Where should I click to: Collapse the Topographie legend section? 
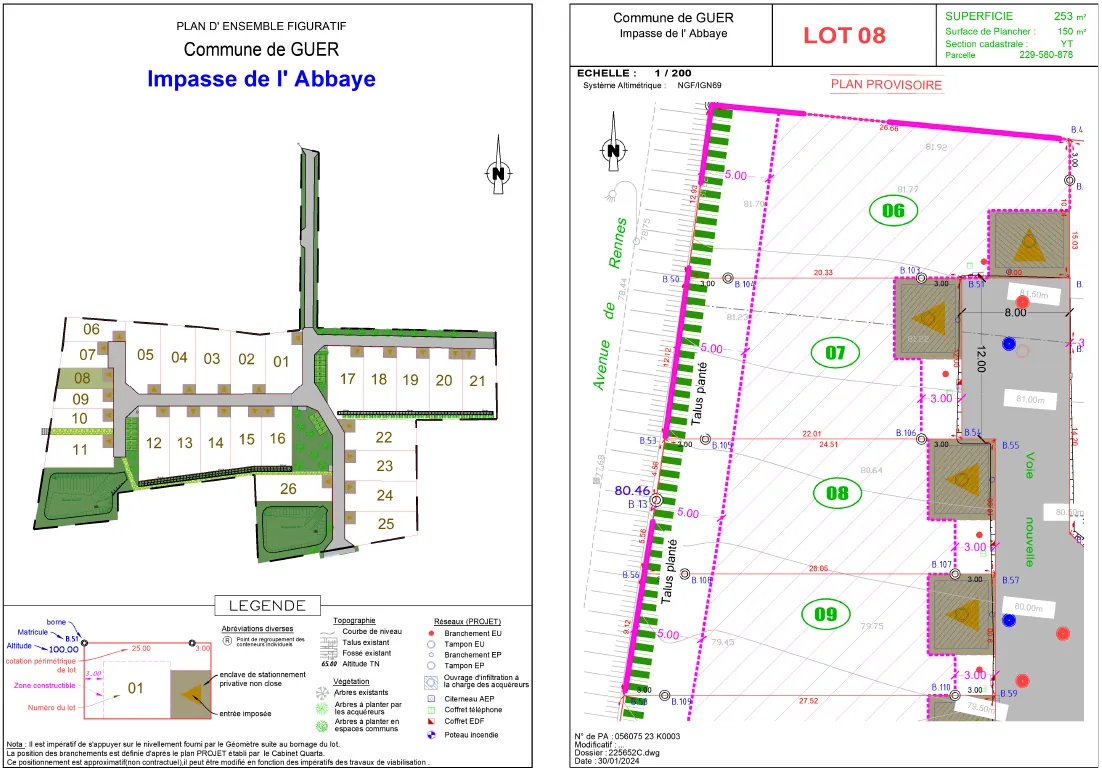[354, 620]
